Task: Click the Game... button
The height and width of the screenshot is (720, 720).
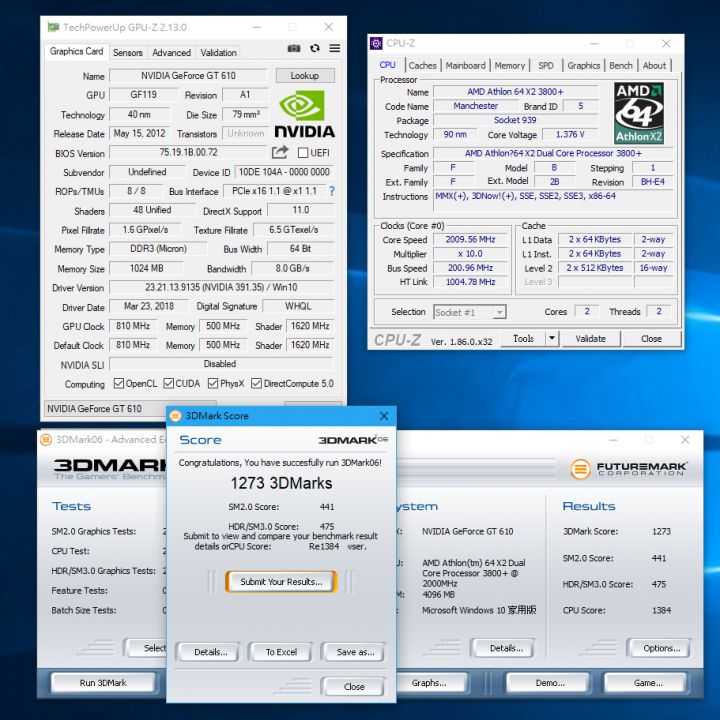Action: pos(648,683)
